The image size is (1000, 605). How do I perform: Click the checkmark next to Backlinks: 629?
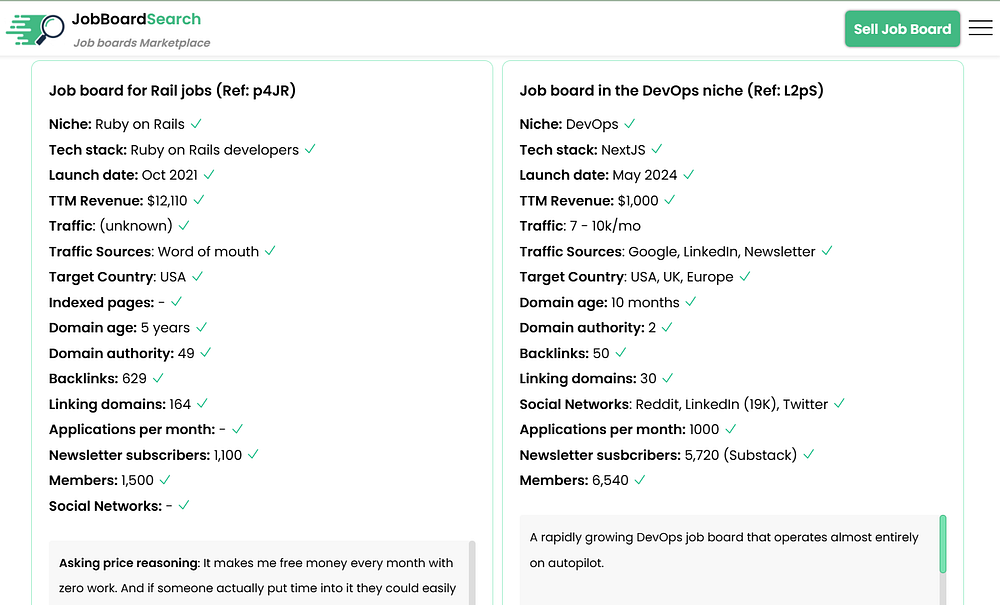tap(158, 378)
